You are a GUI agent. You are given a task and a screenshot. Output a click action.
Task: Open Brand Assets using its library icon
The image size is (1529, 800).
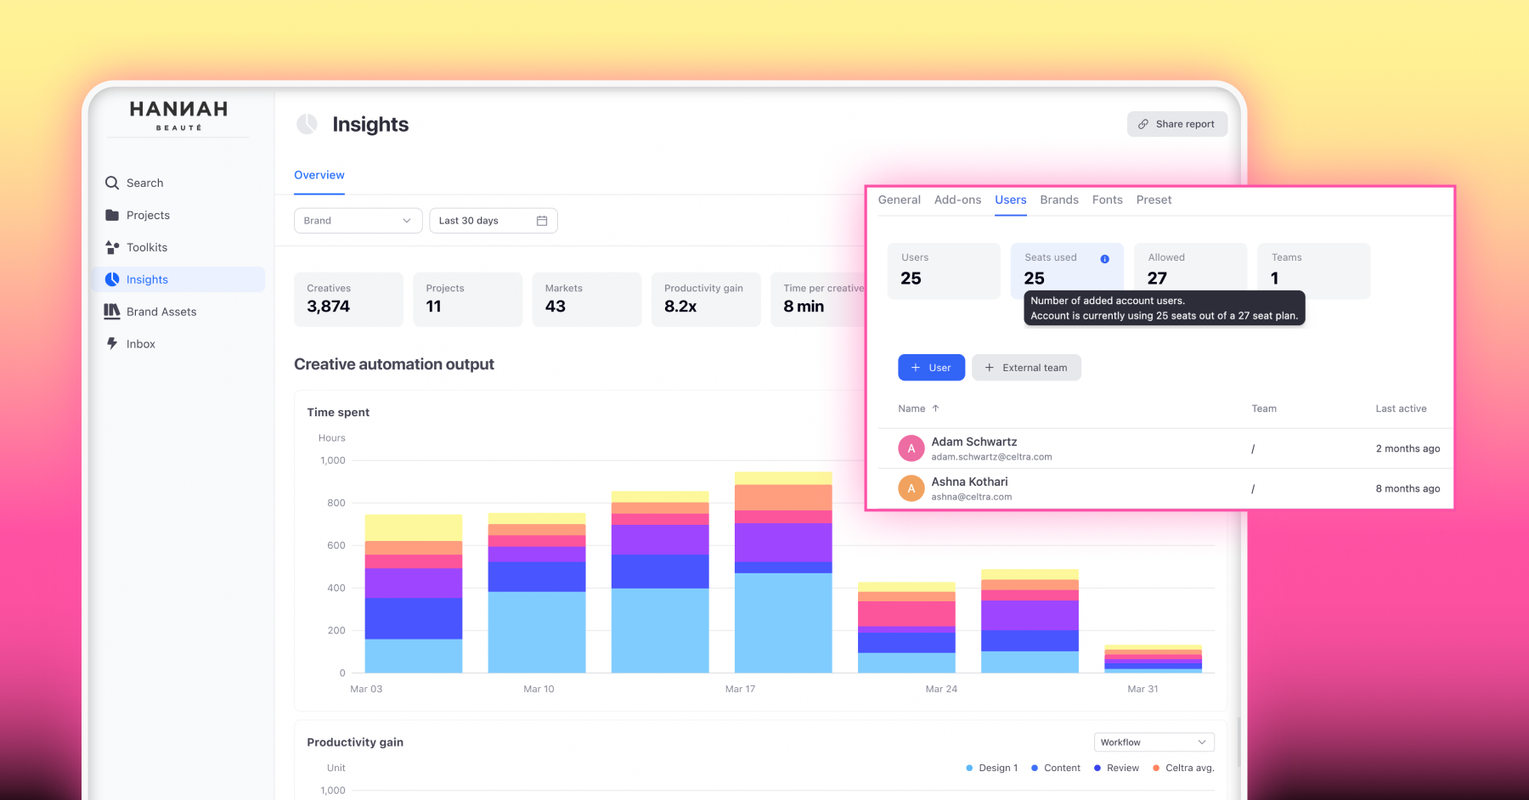(x=112, y=311)
